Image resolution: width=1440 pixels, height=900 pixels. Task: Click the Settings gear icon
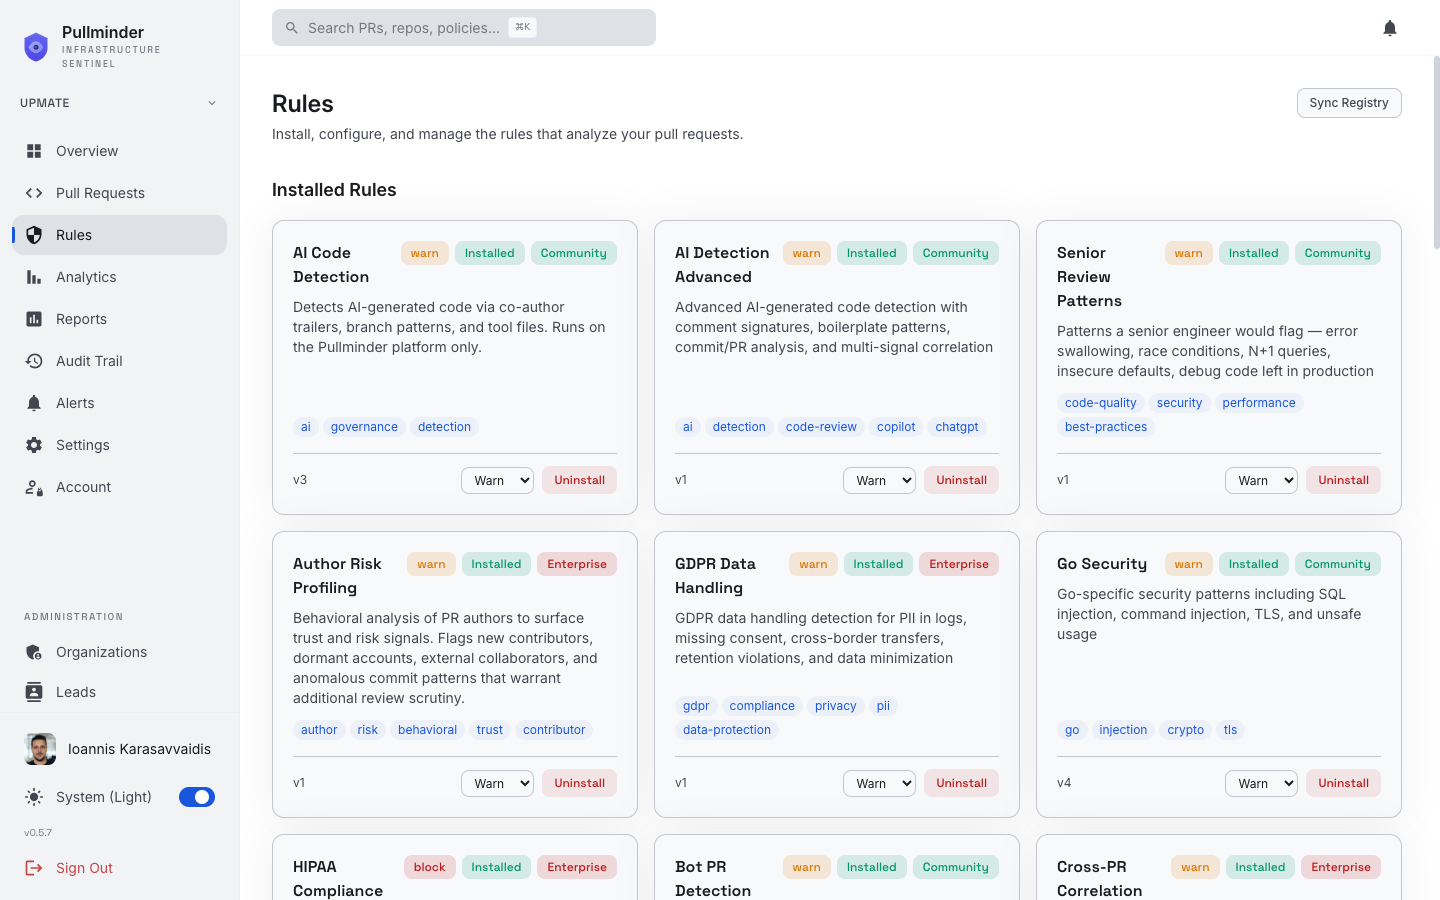34,445
